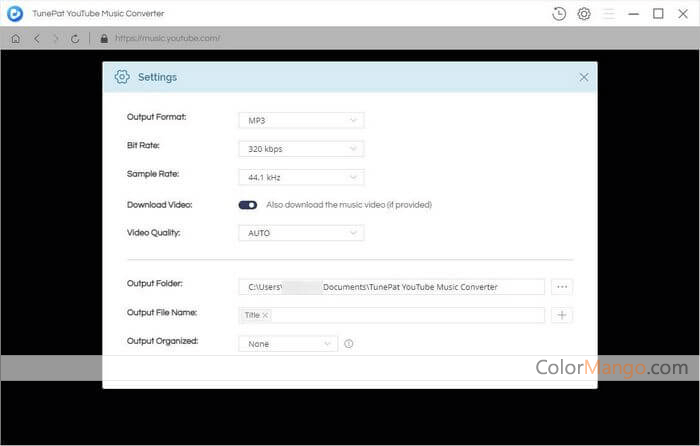
Task: Click the Output Folder path field
Action: (391, 287)
